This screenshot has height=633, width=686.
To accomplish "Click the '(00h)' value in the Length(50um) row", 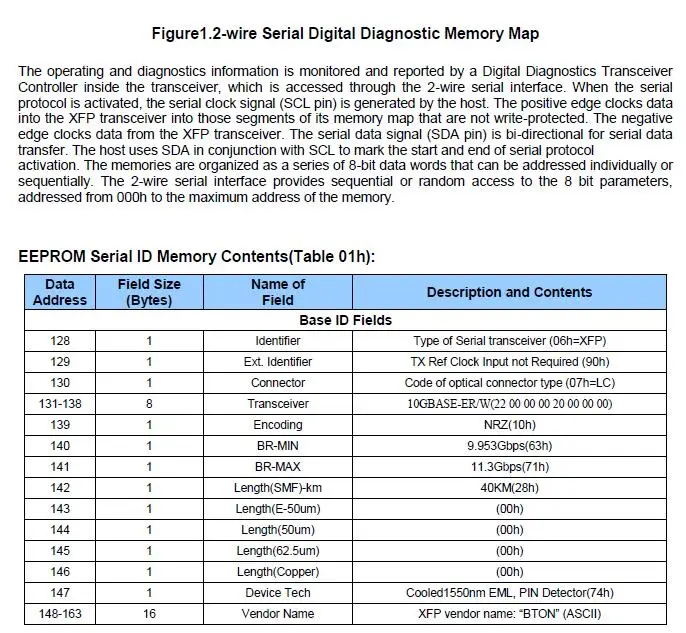I will pyautogui.click(x=509, y=530).
